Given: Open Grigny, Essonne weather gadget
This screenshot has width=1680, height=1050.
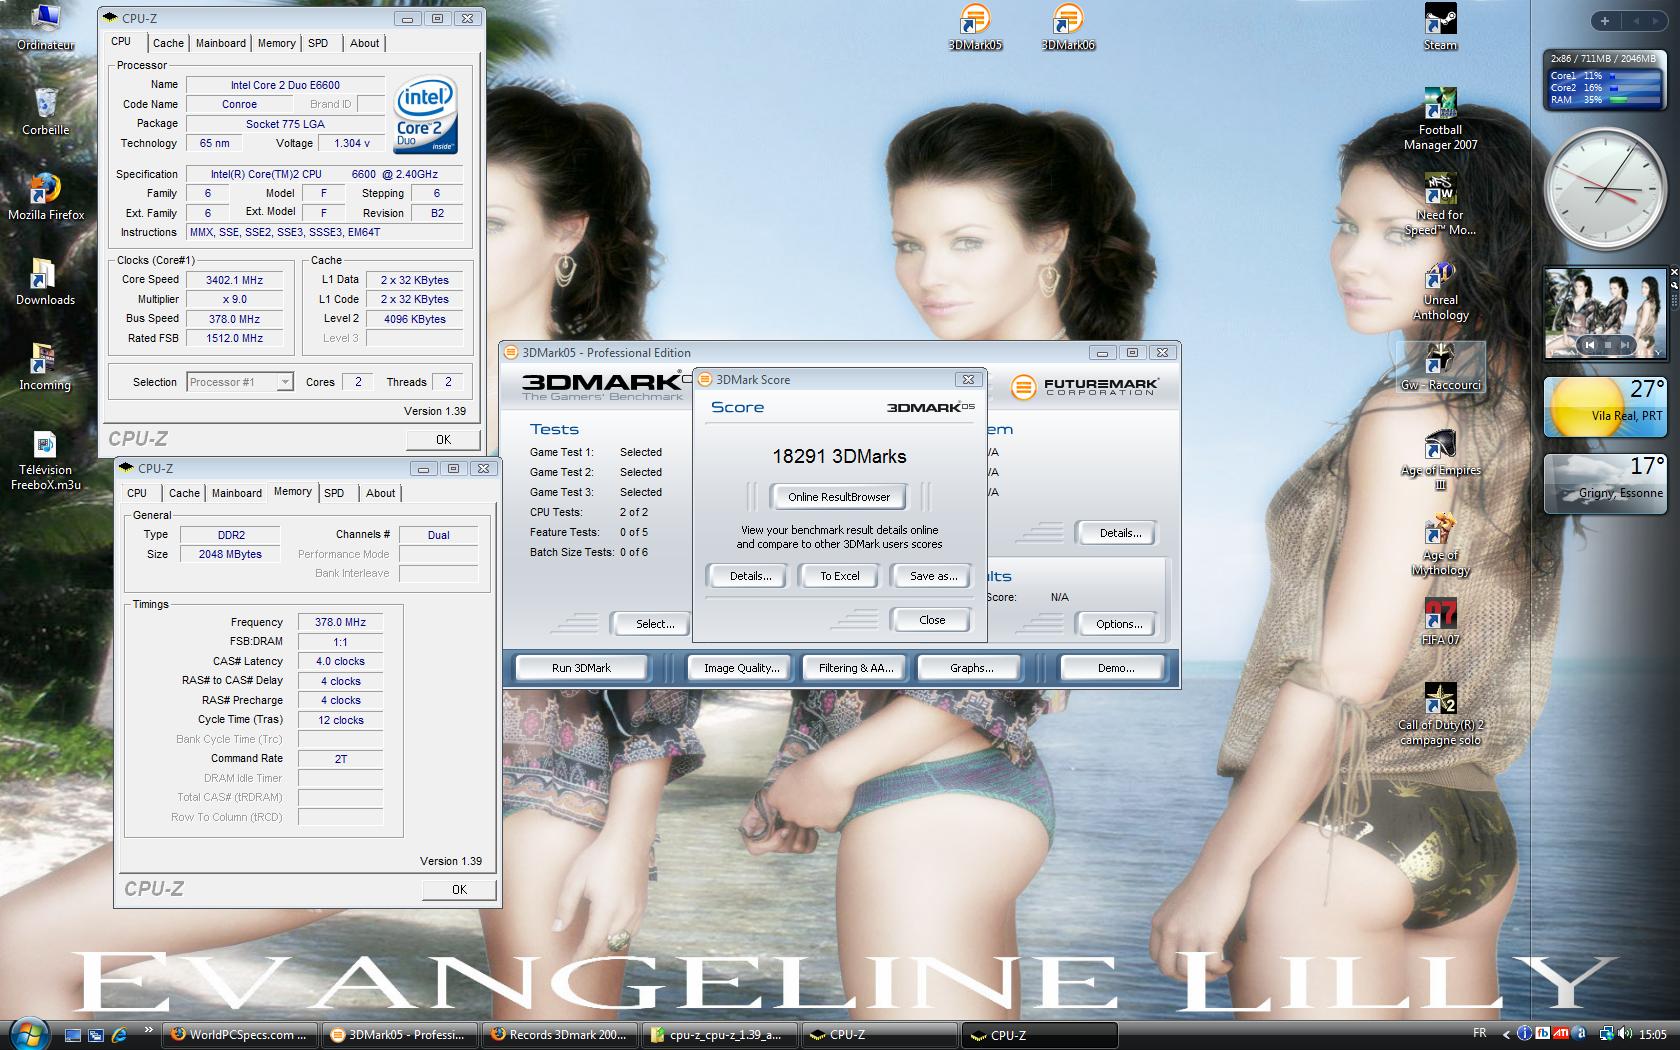Looking at the screenshot, I should tap(1605, 483).
